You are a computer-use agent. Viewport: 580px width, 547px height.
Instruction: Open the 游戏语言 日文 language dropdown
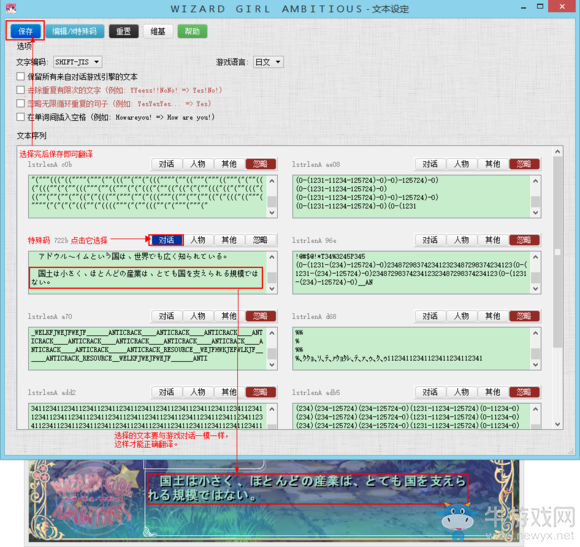[268, 62]
